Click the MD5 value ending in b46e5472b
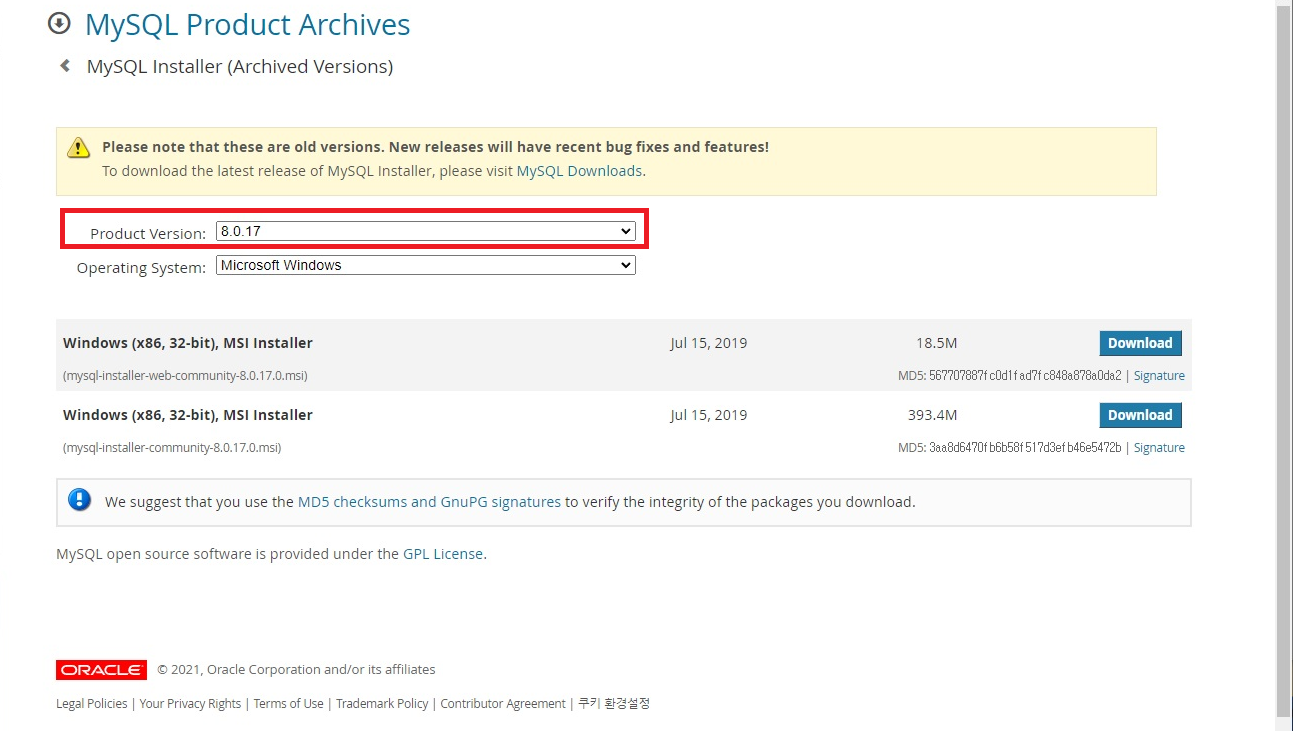This screenshot has width=1293, height=731. (x=1025, y=448)
